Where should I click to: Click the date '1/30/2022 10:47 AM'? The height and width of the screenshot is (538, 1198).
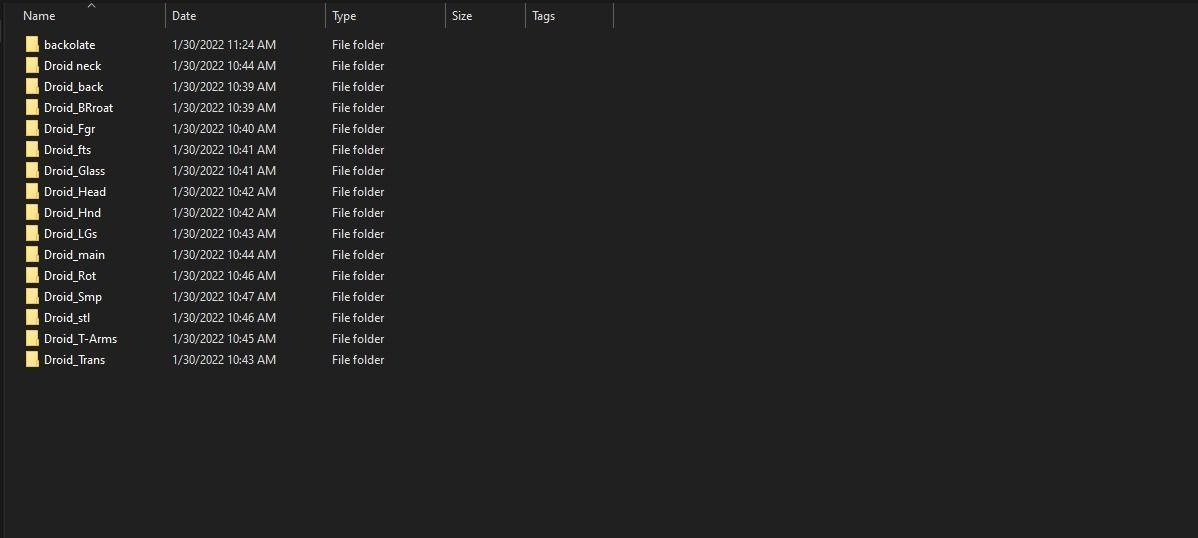(224, 297)
